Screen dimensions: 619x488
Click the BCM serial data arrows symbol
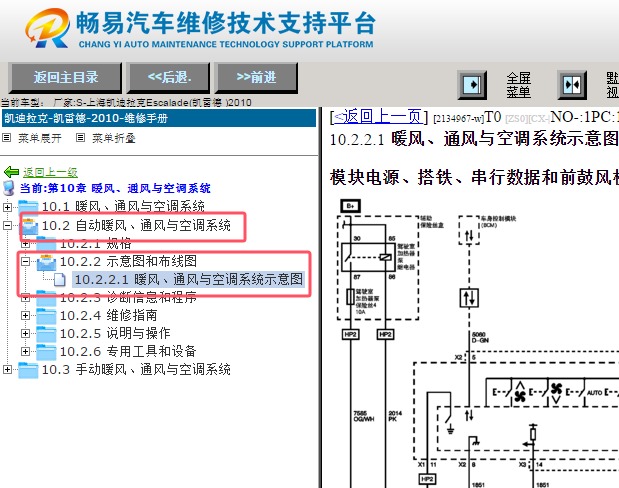tap(469, 236)
